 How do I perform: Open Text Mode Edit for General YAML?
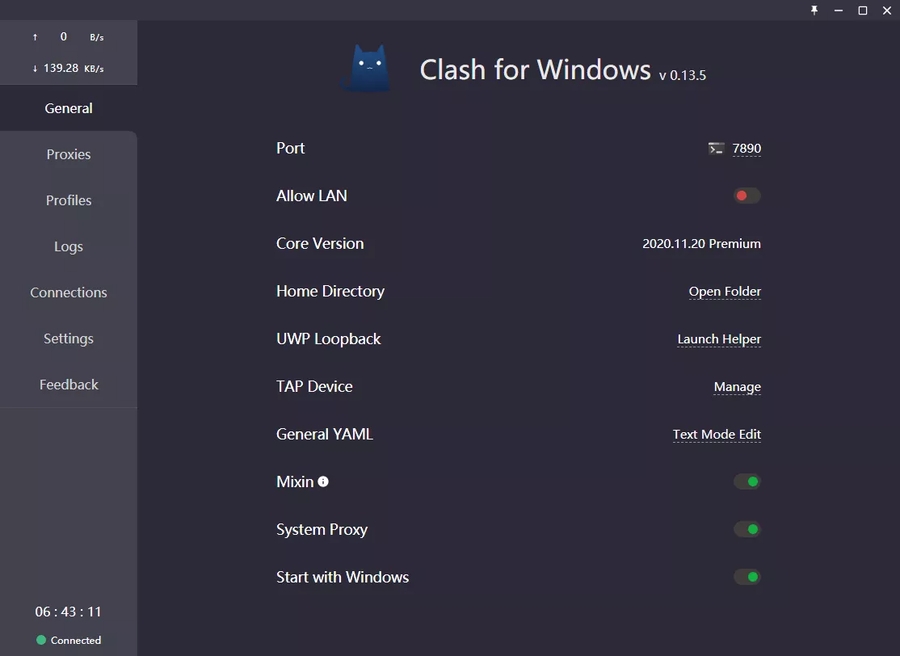[717, 434]
